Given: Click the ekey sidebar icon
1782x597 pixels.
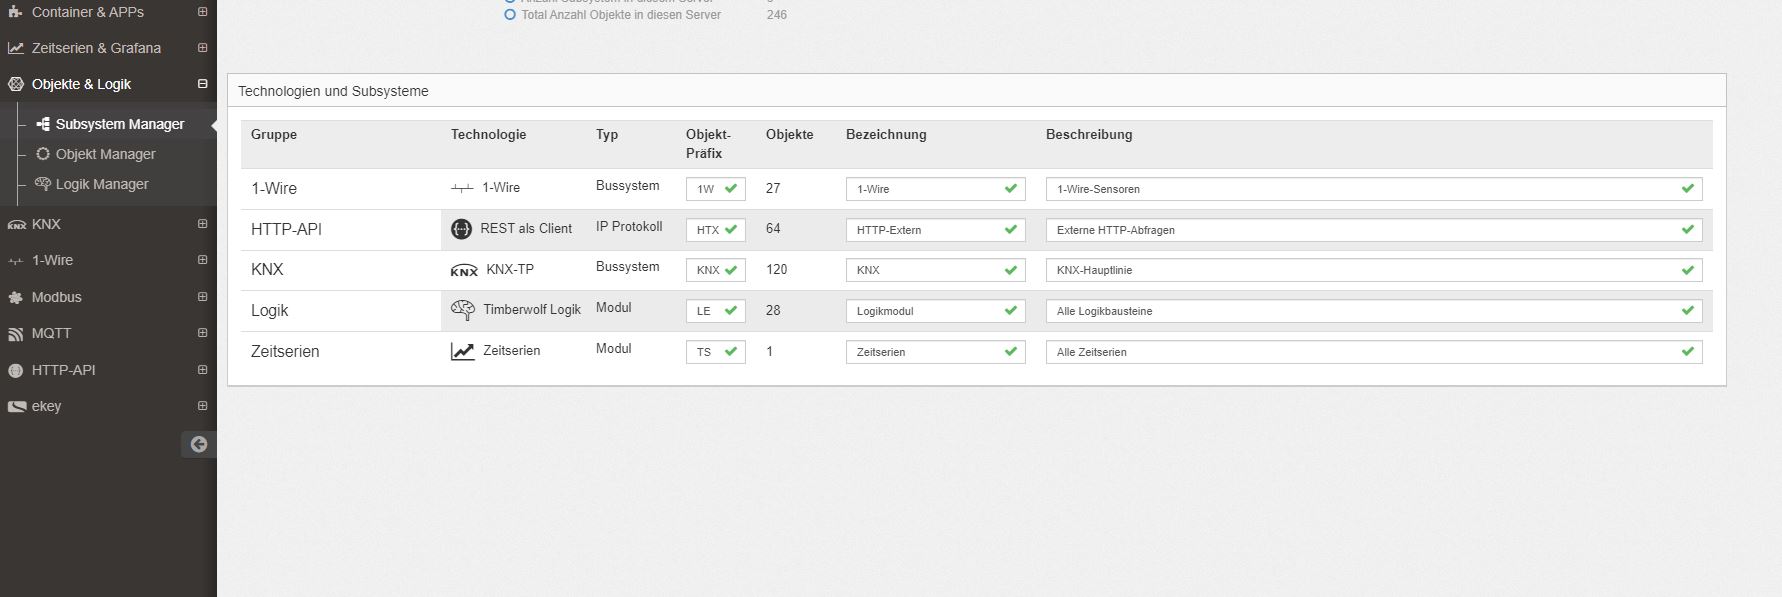Looking at the screenshot, I should point(16,407).
